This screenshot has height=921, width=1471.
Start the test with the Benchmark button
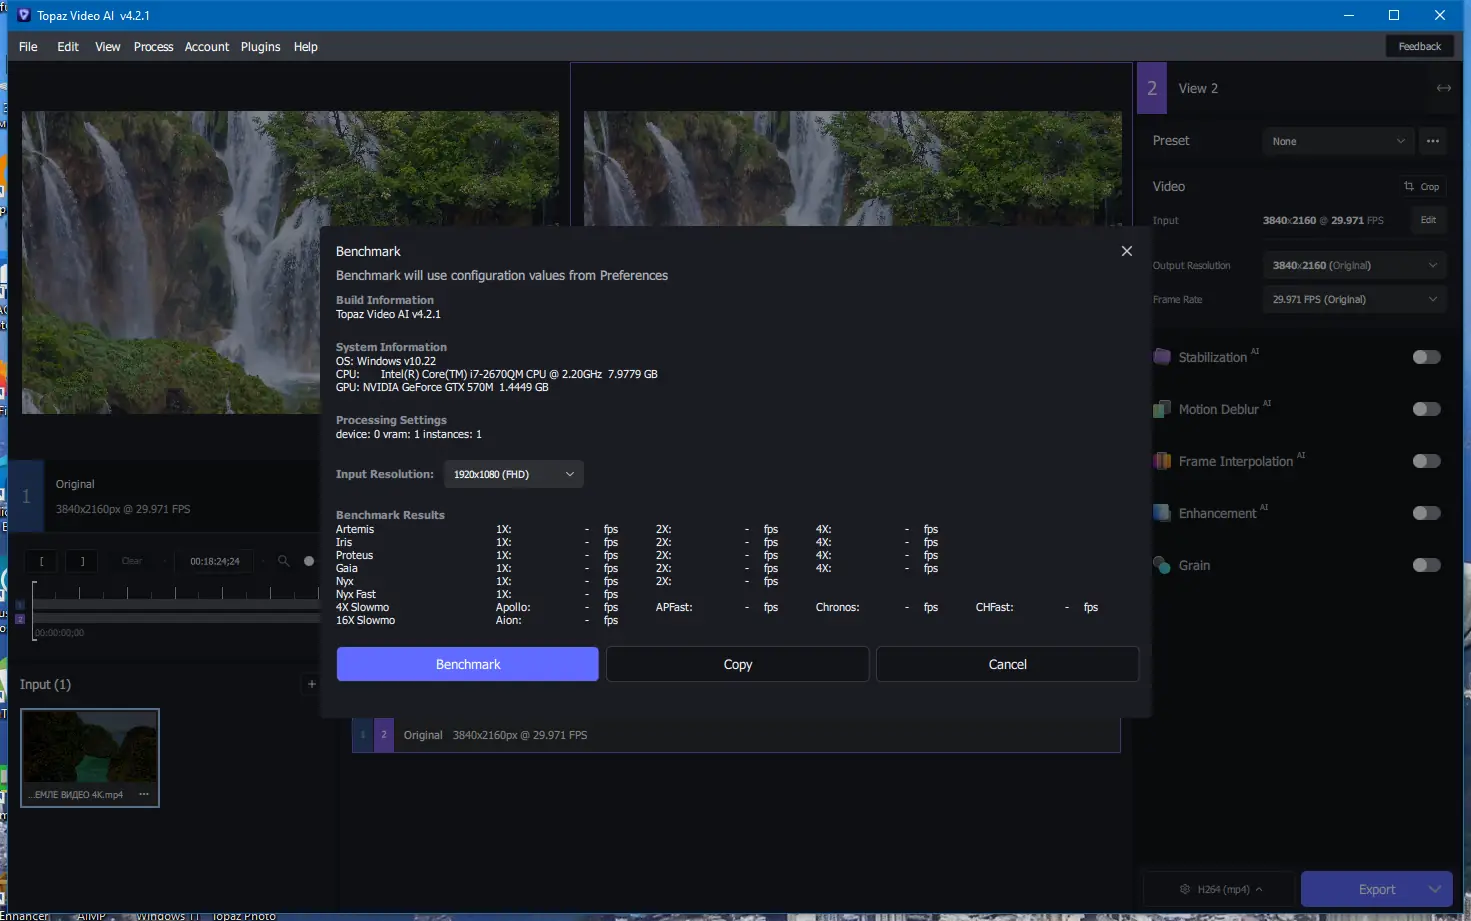468,664
